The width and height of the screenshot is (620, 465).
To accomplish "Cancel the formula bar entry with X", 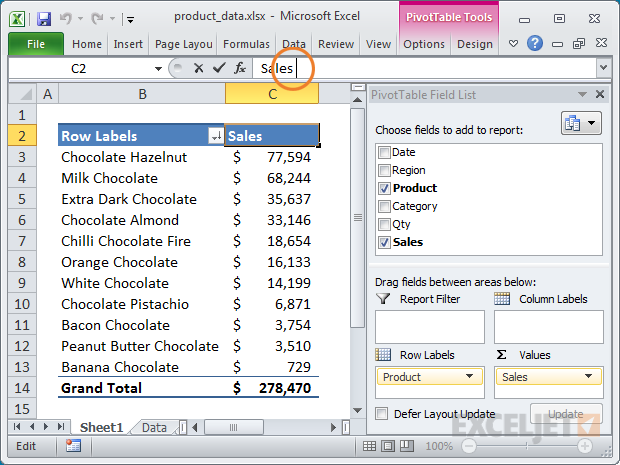I will pos(198,68).
